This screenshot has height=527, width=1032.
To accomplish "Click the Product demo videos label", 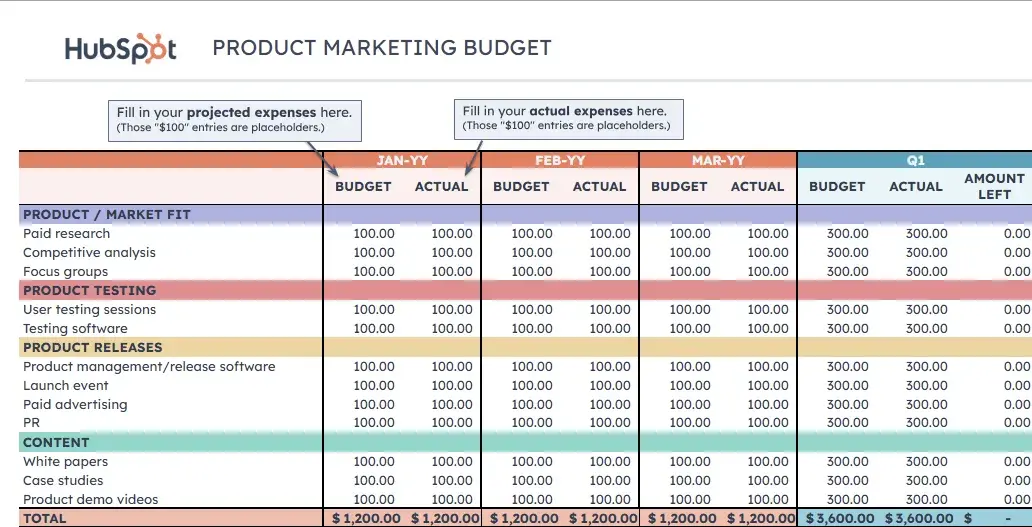I will (90, 499).
